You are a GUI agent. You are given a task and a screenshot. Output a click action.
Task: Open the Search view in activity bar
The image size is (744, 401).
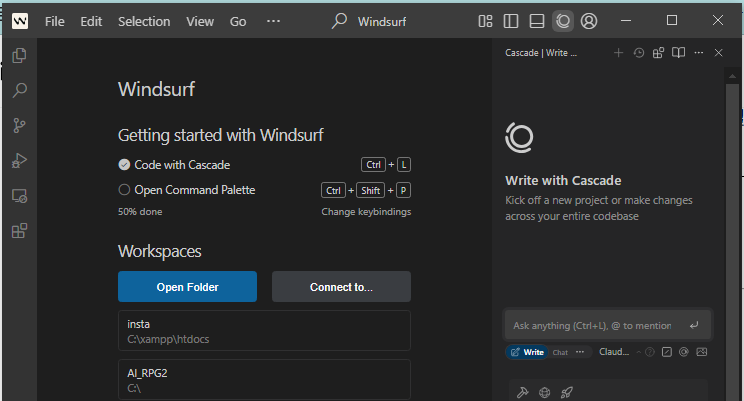19,90
